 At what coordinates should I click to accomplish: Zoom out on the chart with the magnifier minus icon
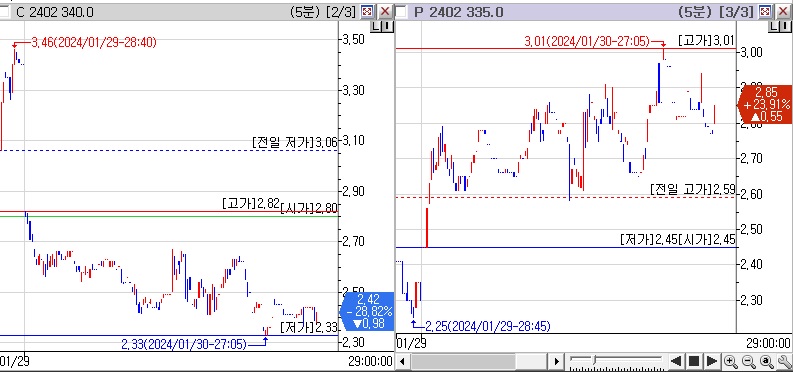click(x=749, y=361)
